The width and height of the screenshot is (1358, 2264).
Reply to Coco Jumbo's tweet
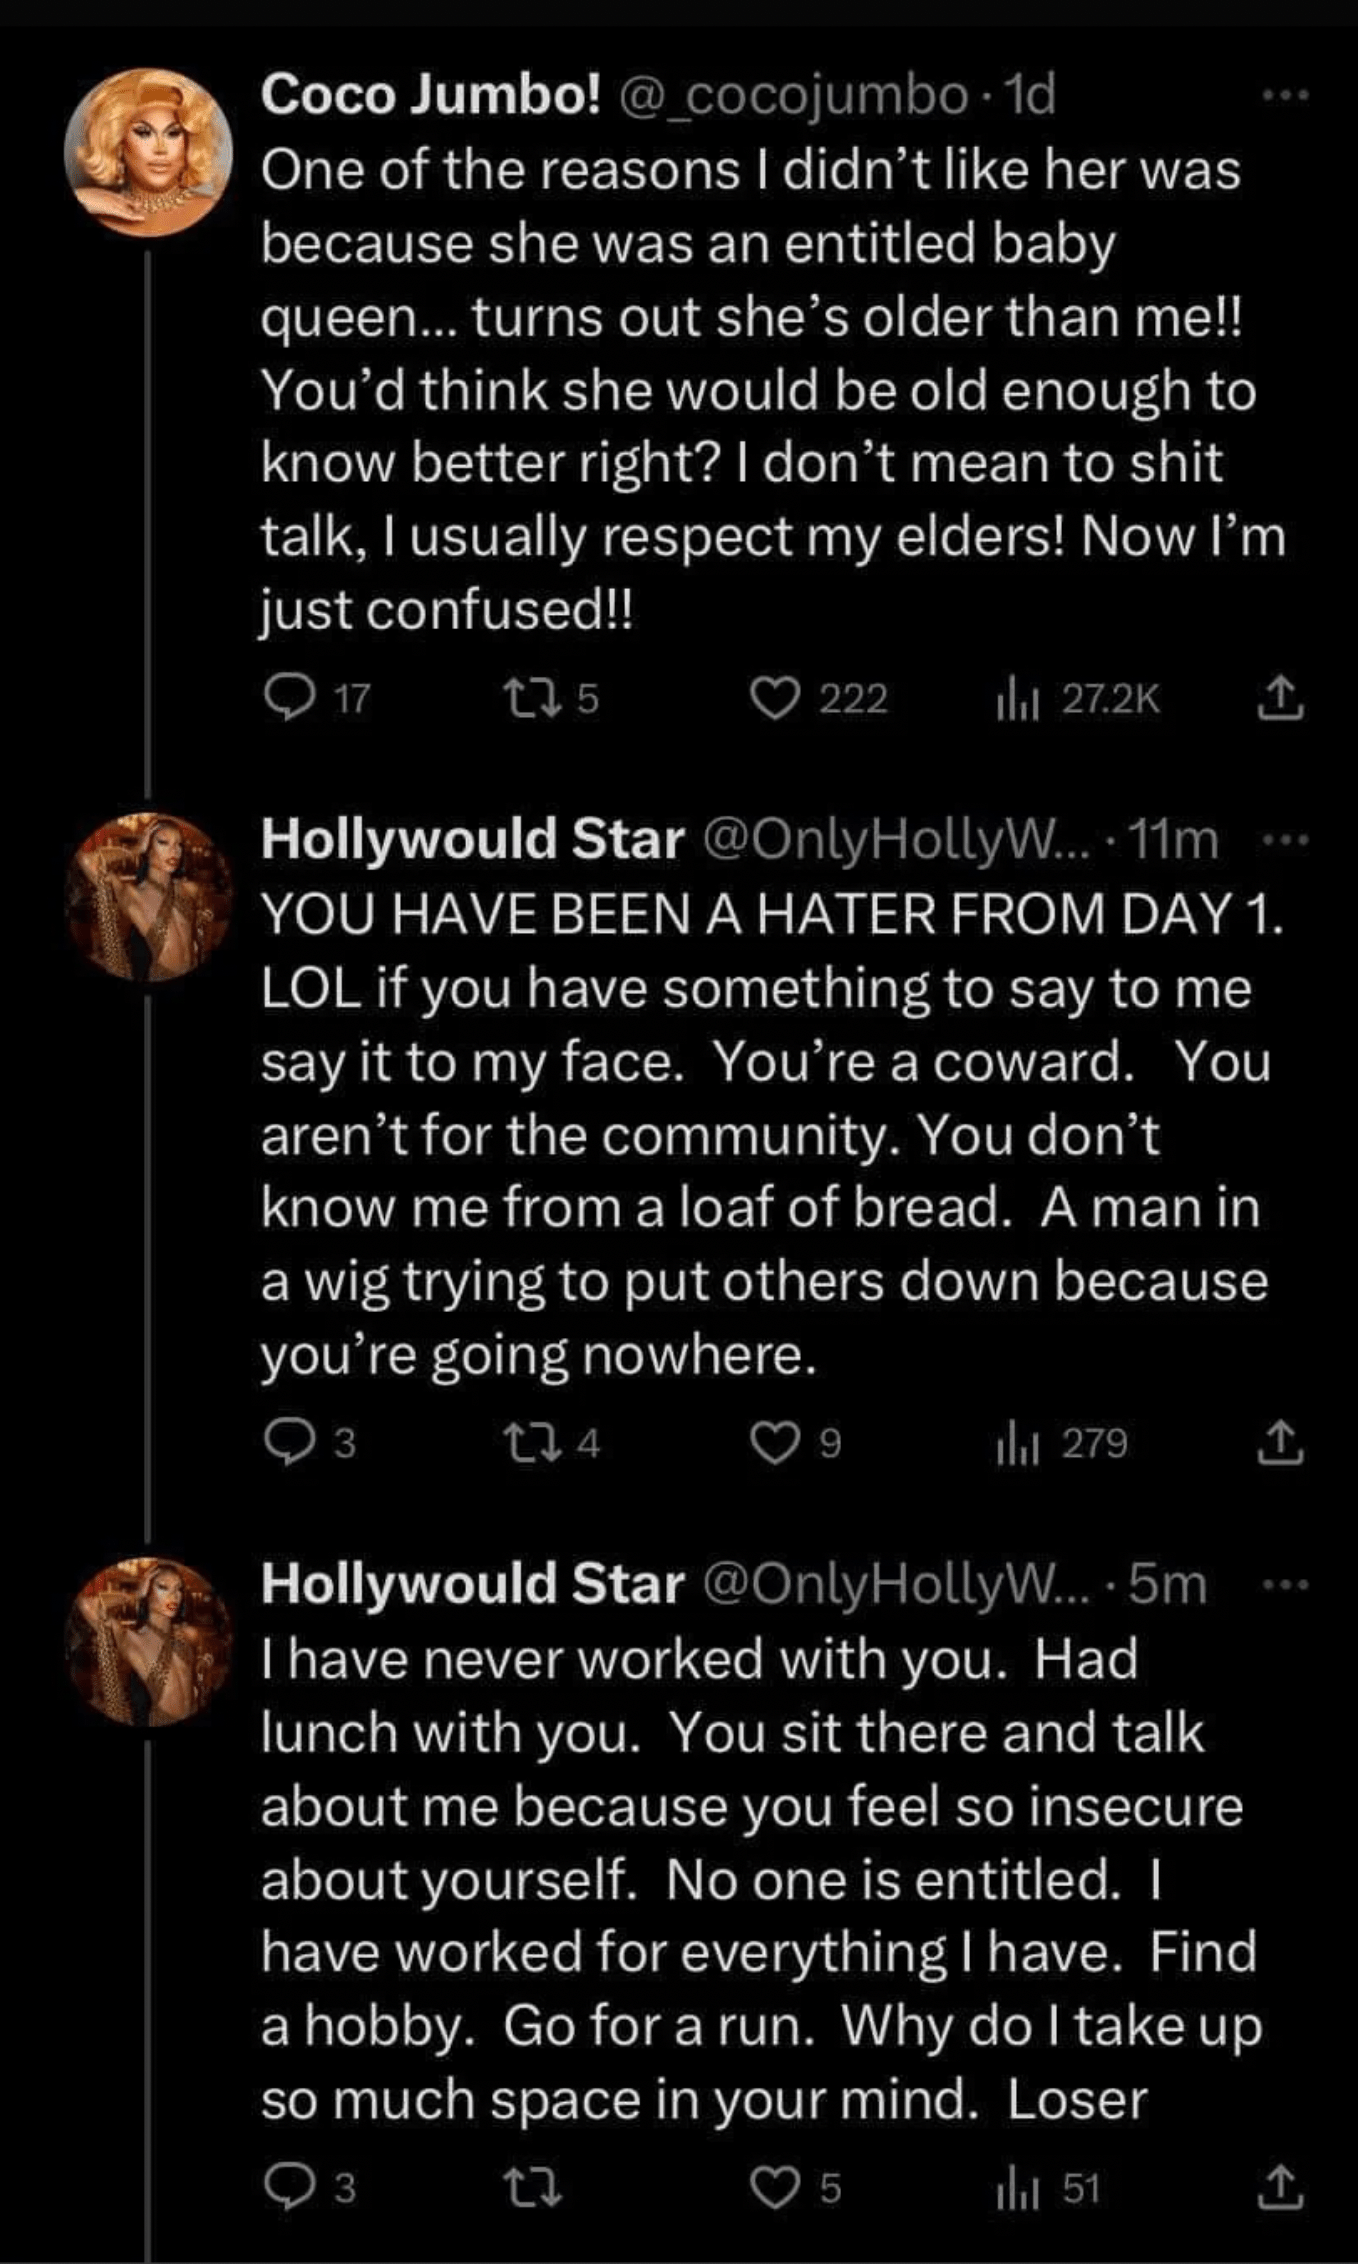click(x=288, y=698)
